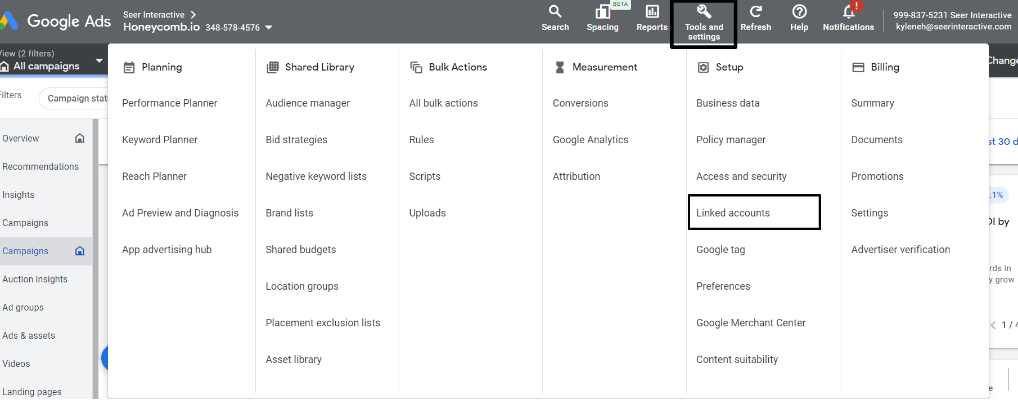Open Conversions under Measurement
Screen dimensions: 1018x402
point(580,103)
